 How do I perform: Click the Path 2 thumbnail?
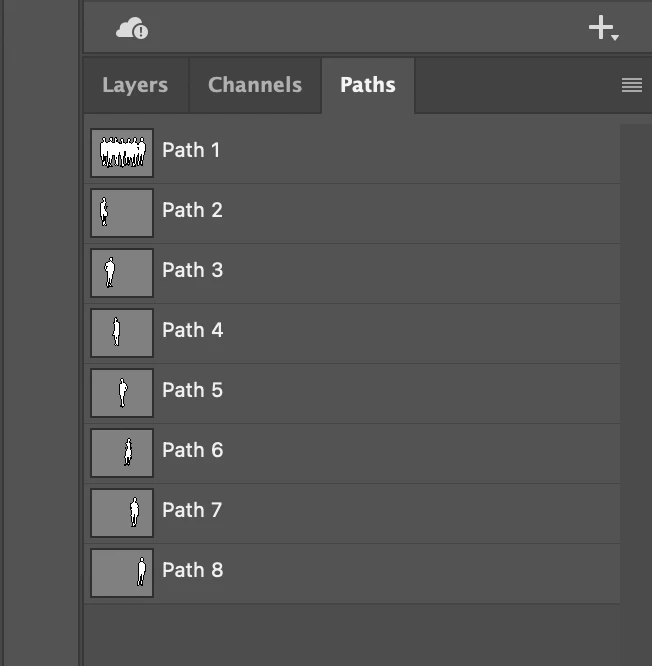click(122, 213)
